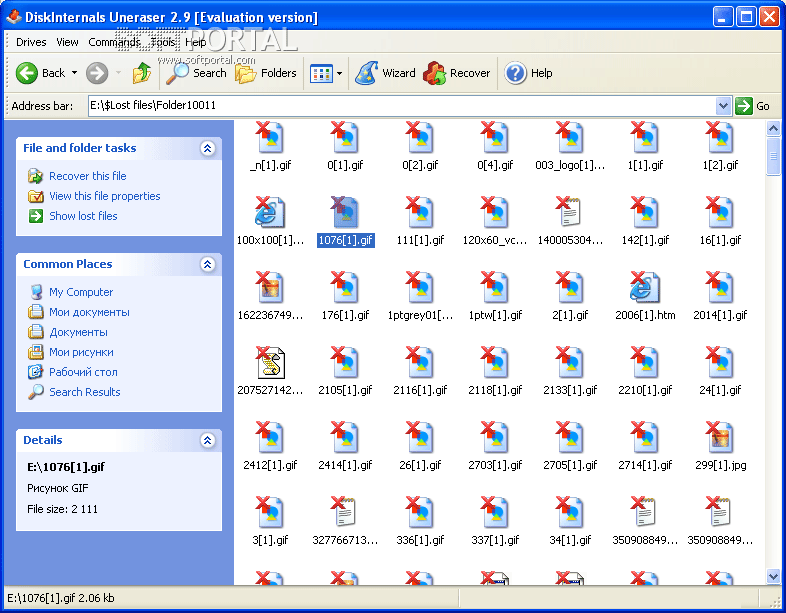Viewport: 786px width, 613px height.
Task: Select the 34[1].gif file icon
Action: 569,512
